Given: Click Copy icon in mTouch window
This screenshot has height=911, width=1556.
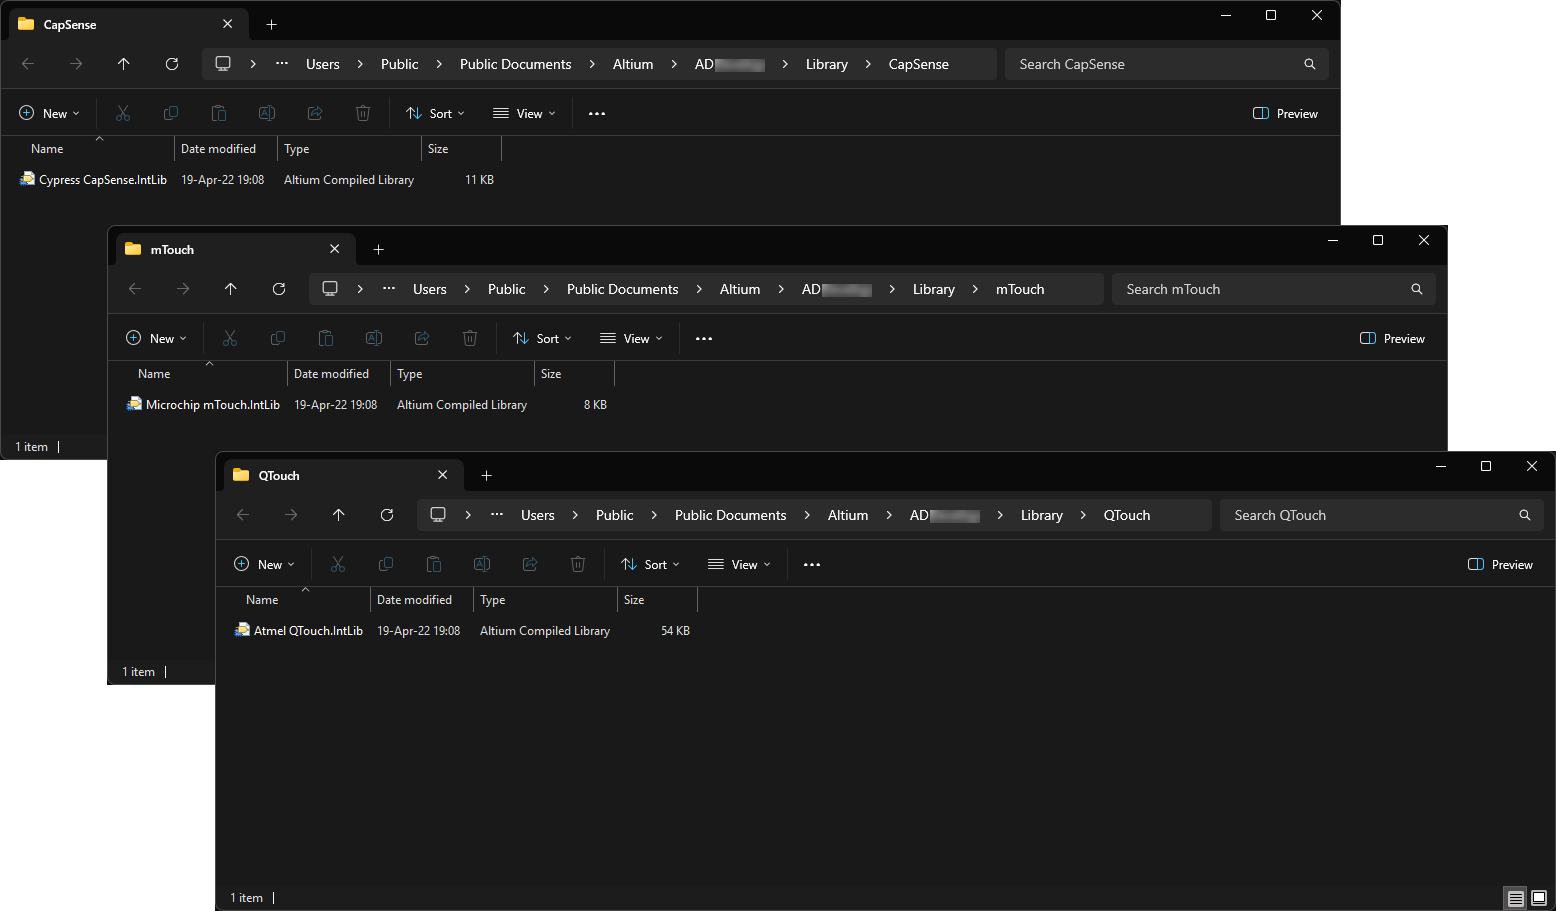Looking at the screenshot, I should (278, 339).
